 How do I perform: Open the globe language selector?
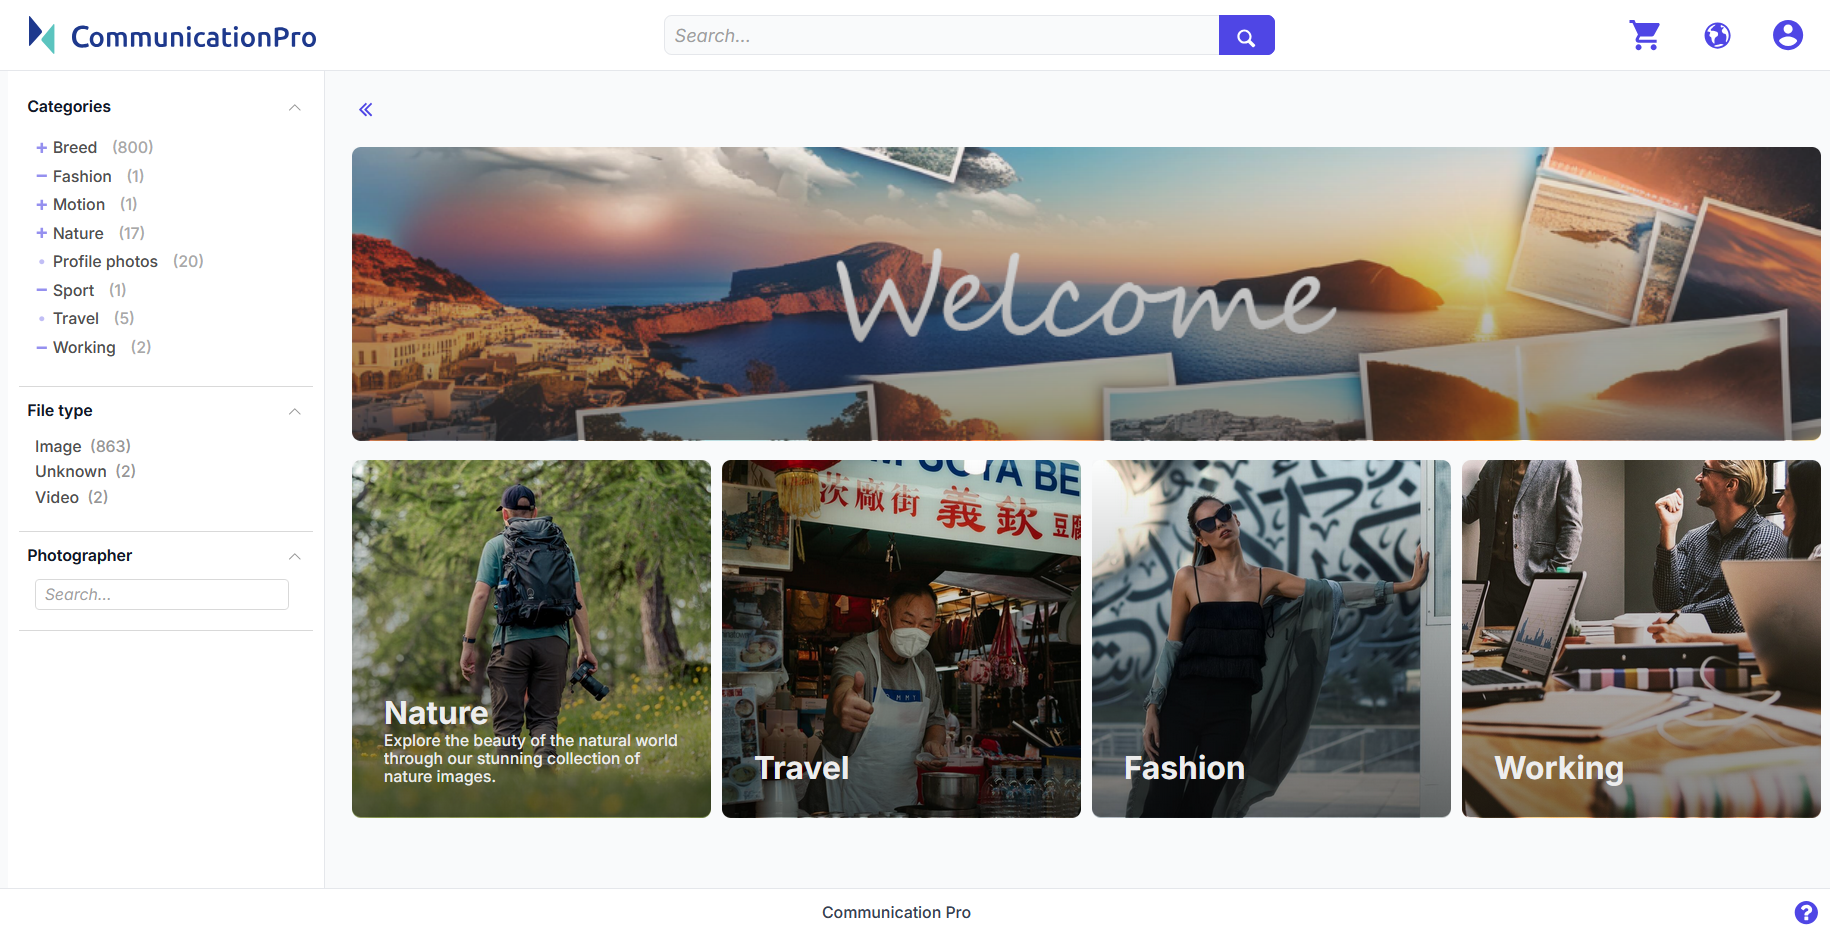[1717, 36]
